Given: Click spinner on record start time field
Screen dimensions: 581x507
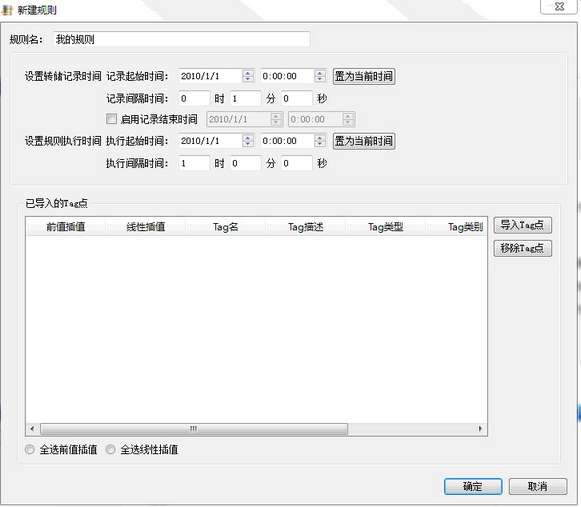Looking at the screenshot, I should pyautogui.click(x=320, y=76).
